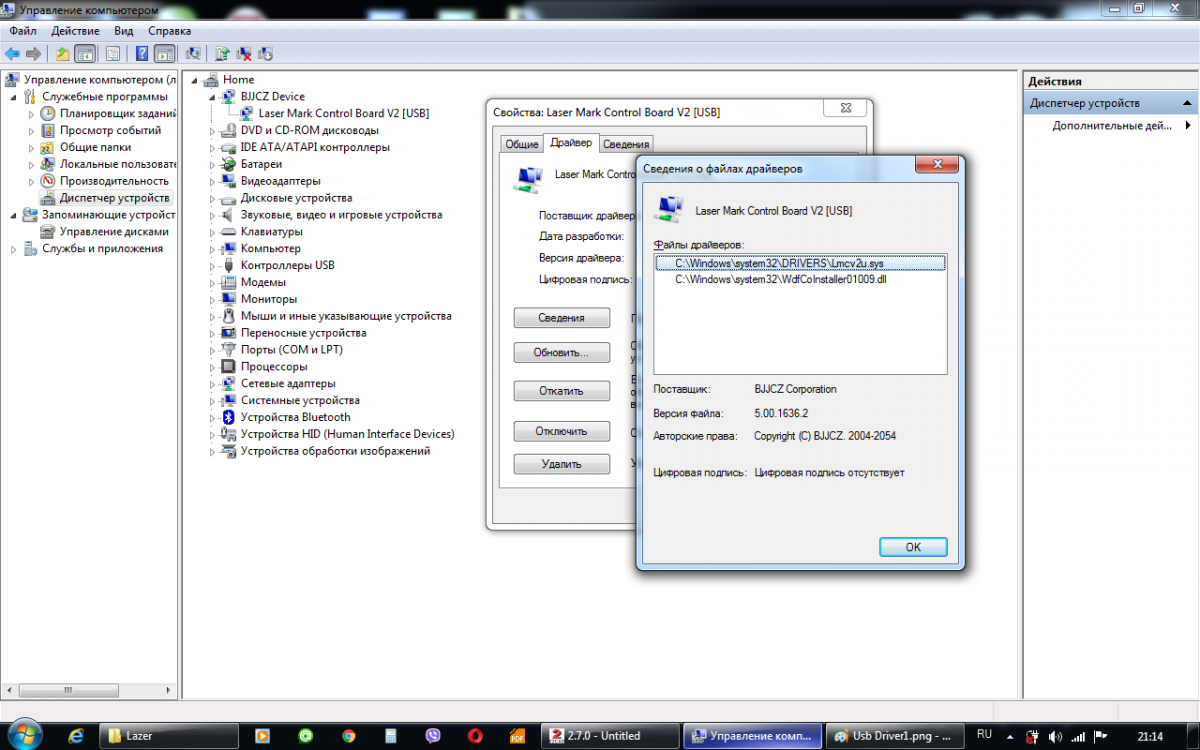Click the Up one level folder icon
Image resolution: width=1200 pixels, height=750 pixels.
pos(63,54)
